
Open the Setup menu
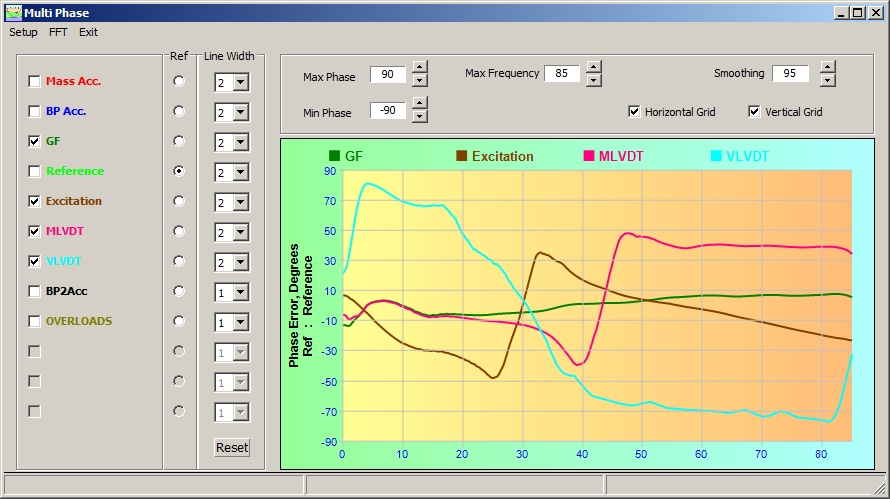tap(23, 32)
